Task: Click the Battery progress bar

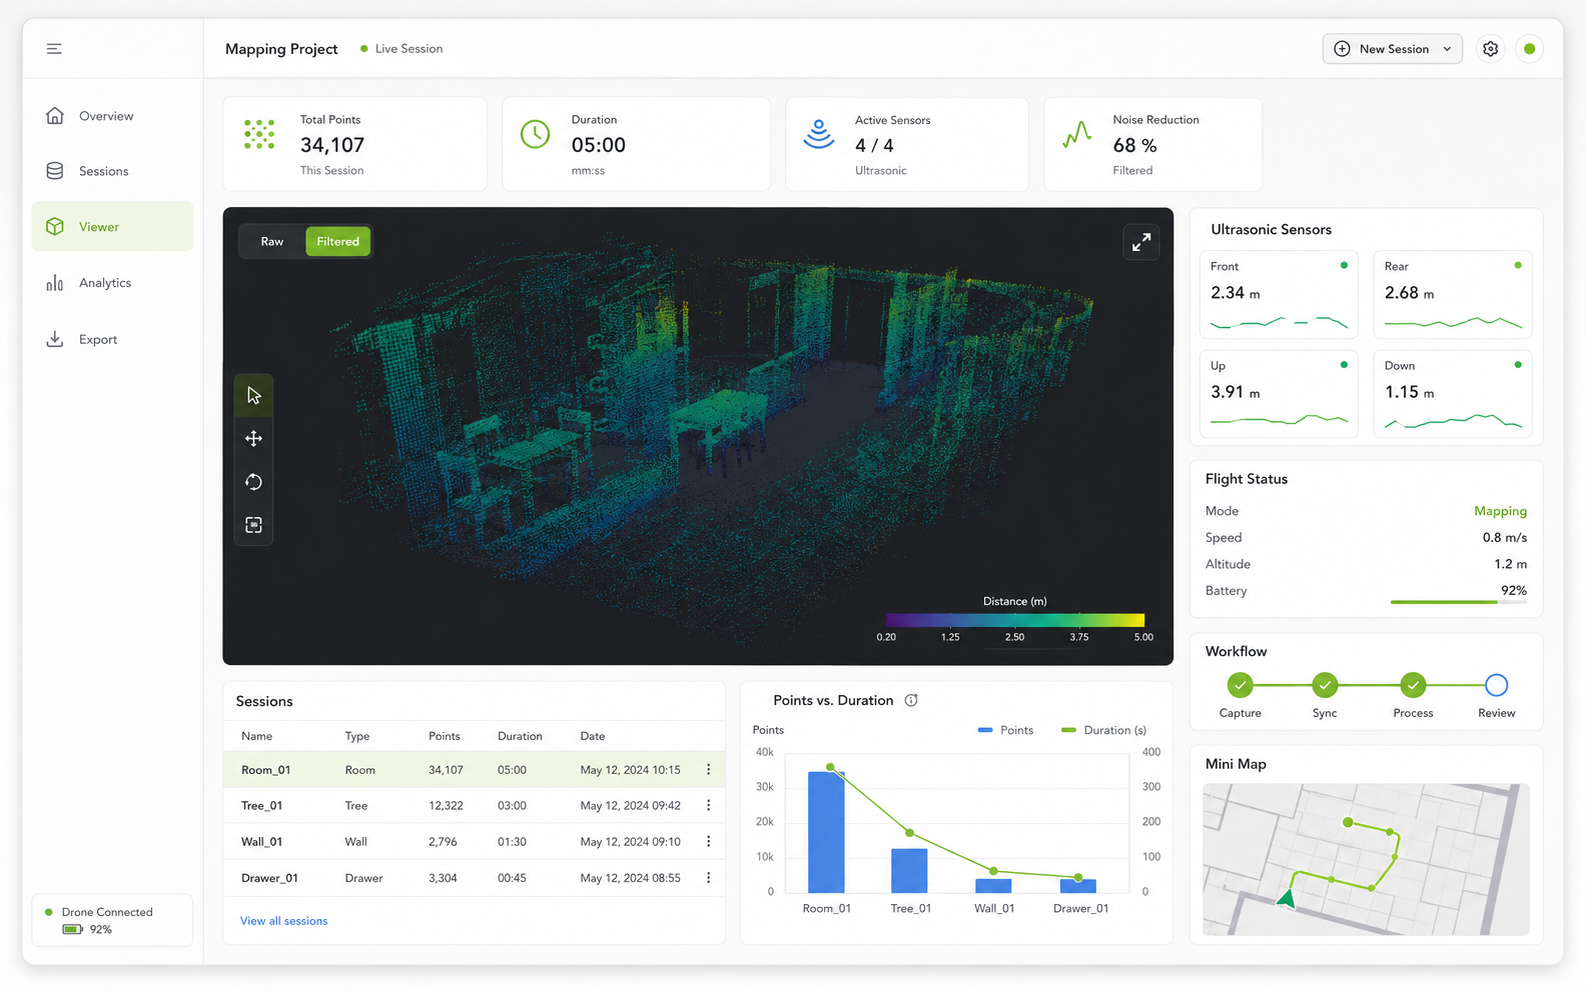Action: point(1458,602)
